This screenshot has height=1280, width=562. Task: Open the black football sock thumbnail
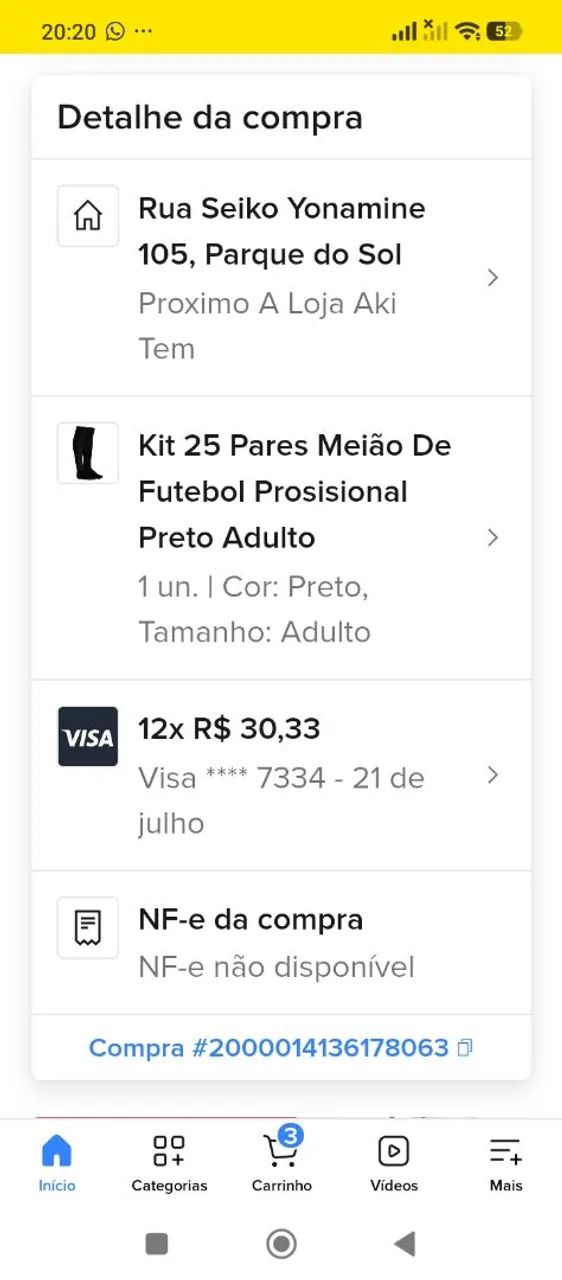[88, 453]
